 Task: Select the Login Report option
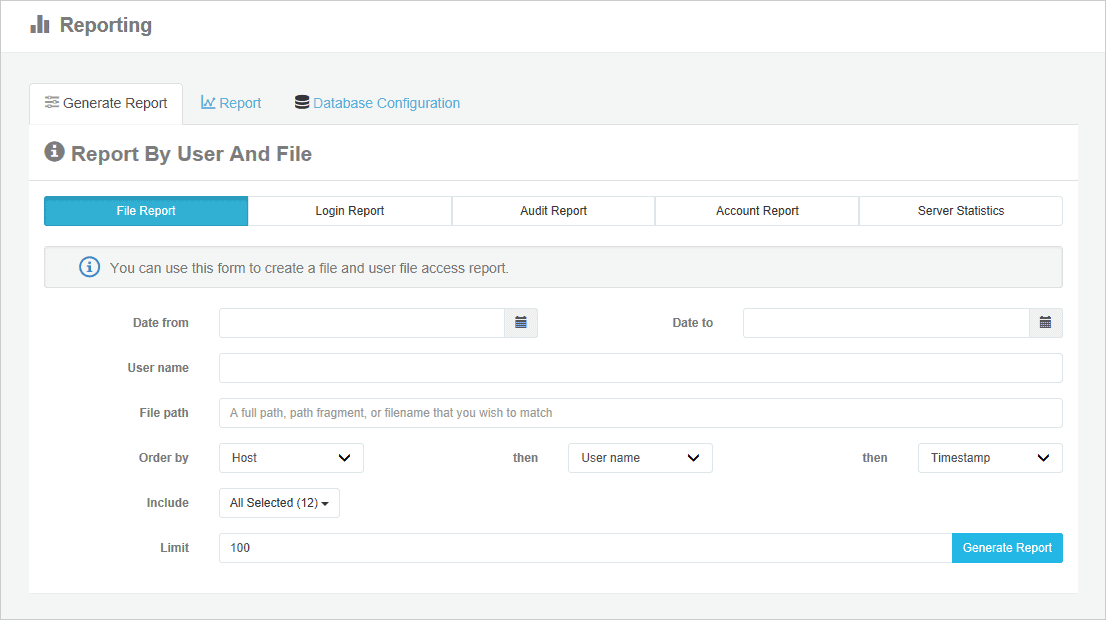click(x=349, y=211)
